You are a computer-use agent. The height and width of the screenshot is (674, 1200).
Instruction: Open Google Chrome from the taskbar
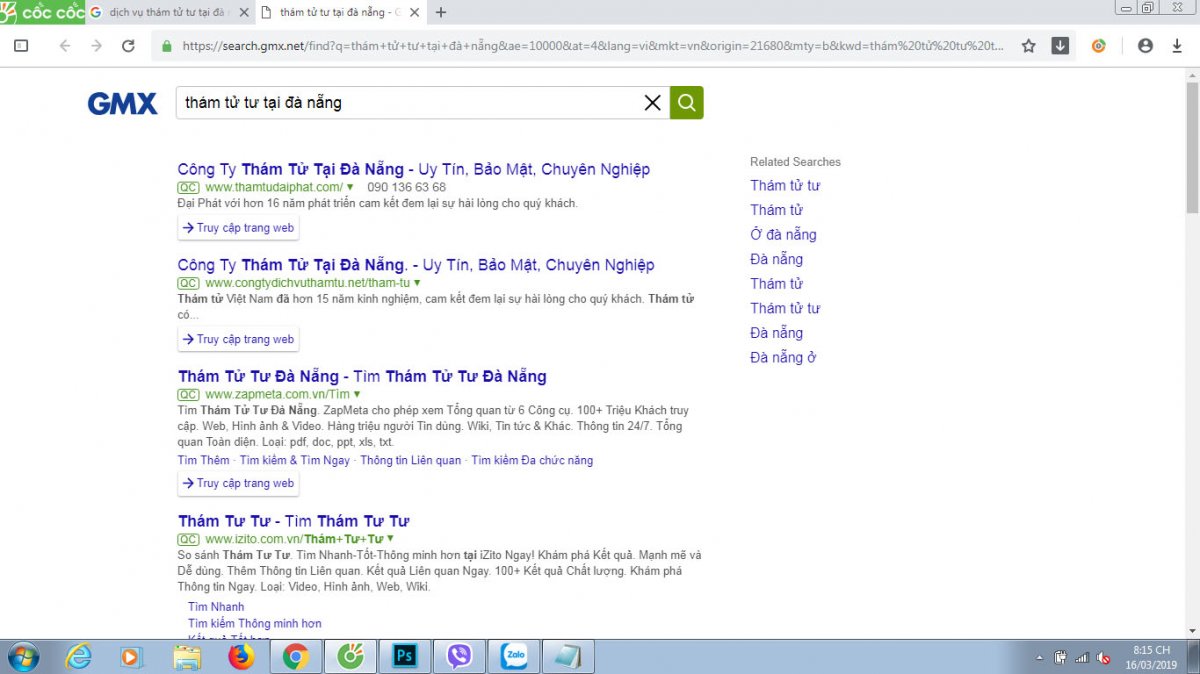(295, 656)
